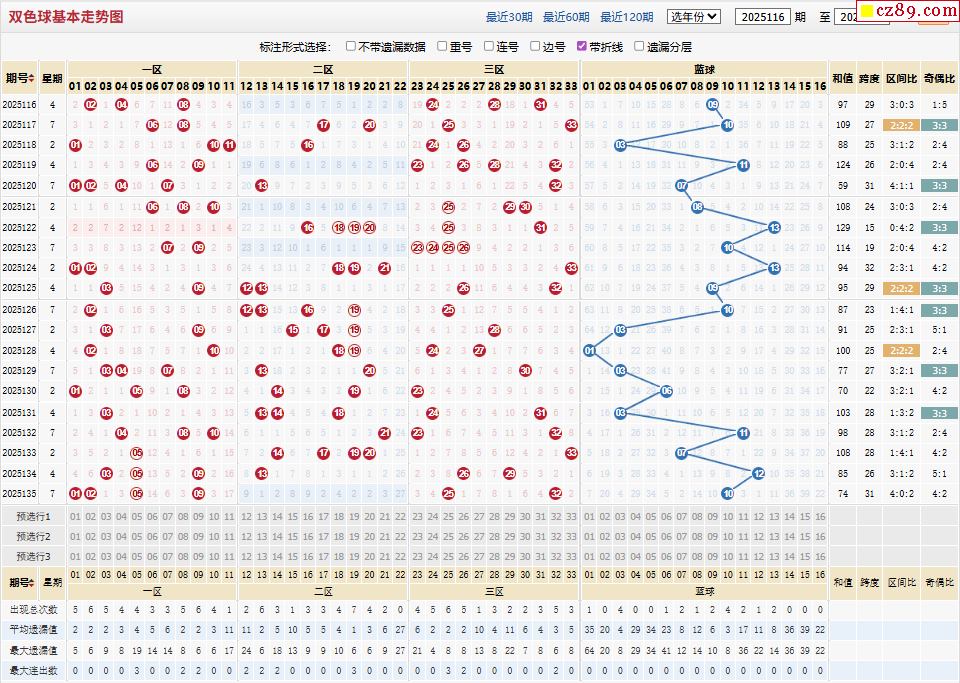Click red ball 33 in row 2025117
Image resolution: width=960 pixels, height=683 pixels.
[x=571, y=125]
